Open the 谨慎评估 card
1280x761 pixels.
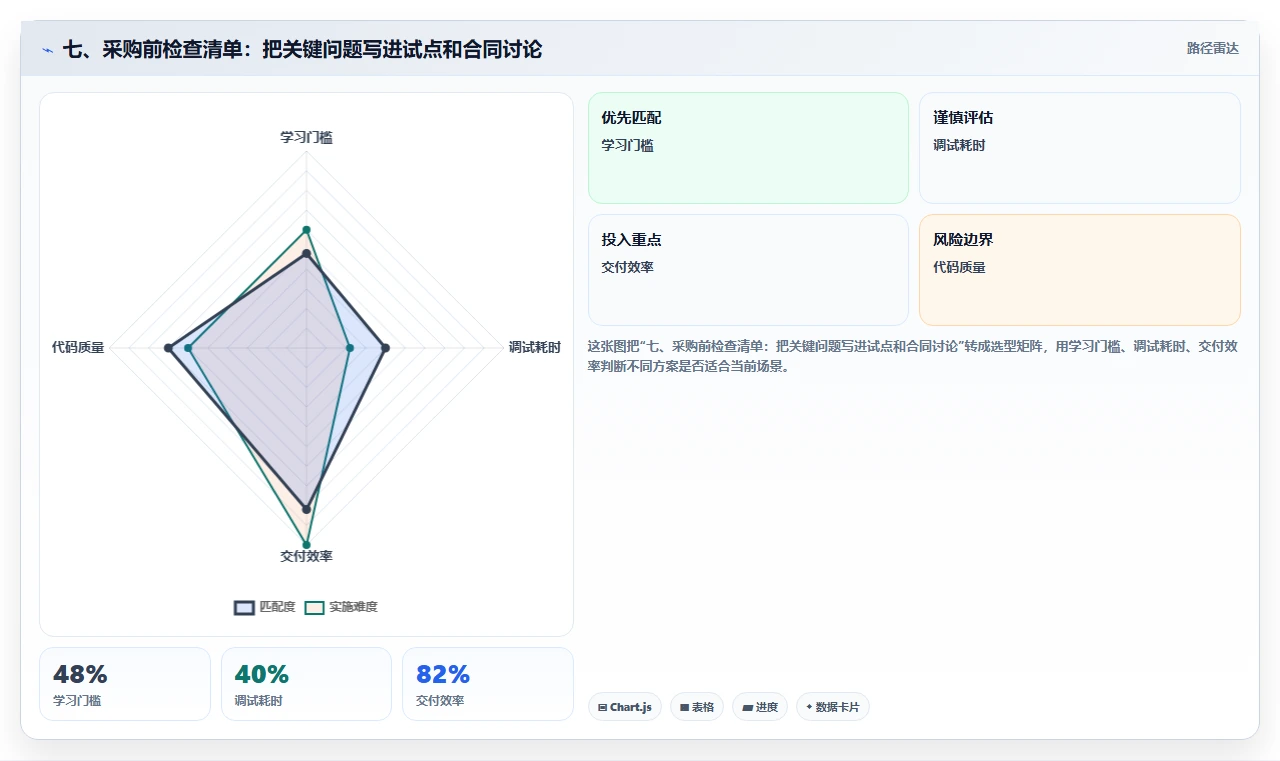[1079, 148]
